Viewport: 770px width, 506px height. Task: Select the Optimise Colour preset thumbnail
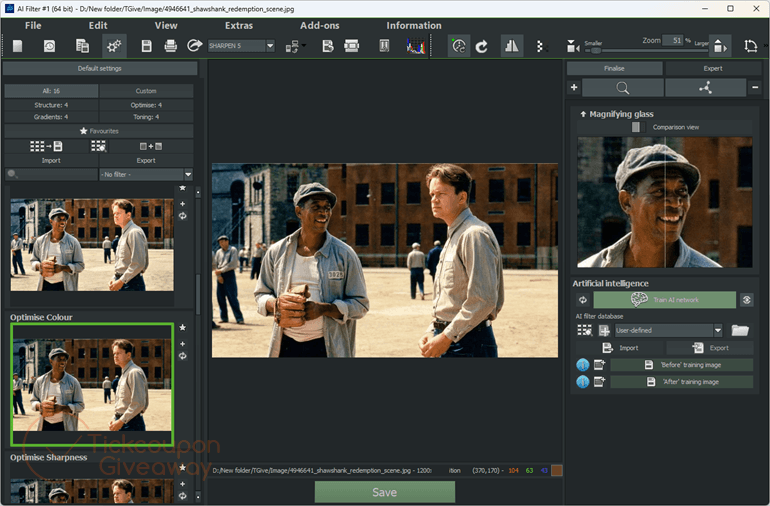pyautogui.click(x=92, y=384)
